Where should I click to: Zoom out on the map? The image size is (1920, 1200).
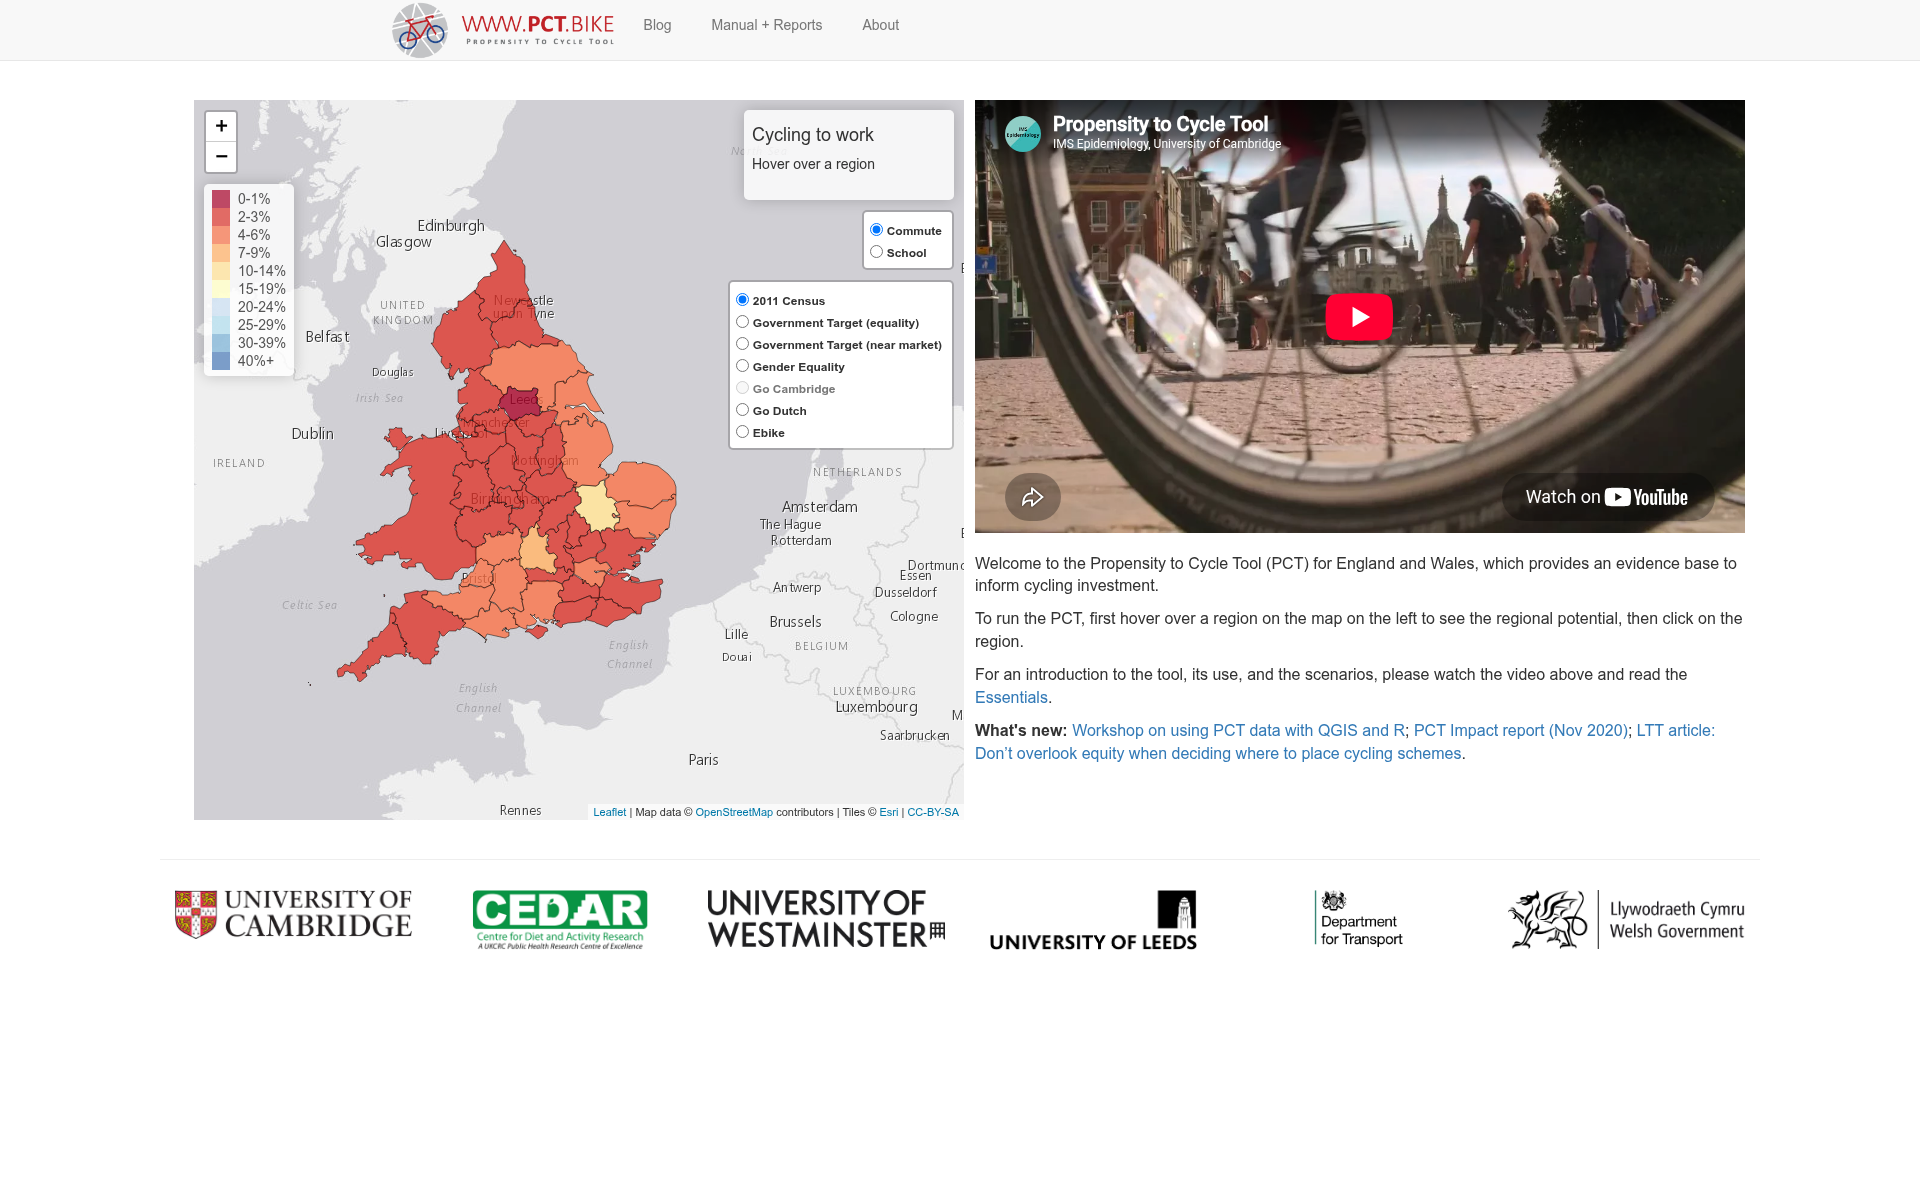coord(221,157)
